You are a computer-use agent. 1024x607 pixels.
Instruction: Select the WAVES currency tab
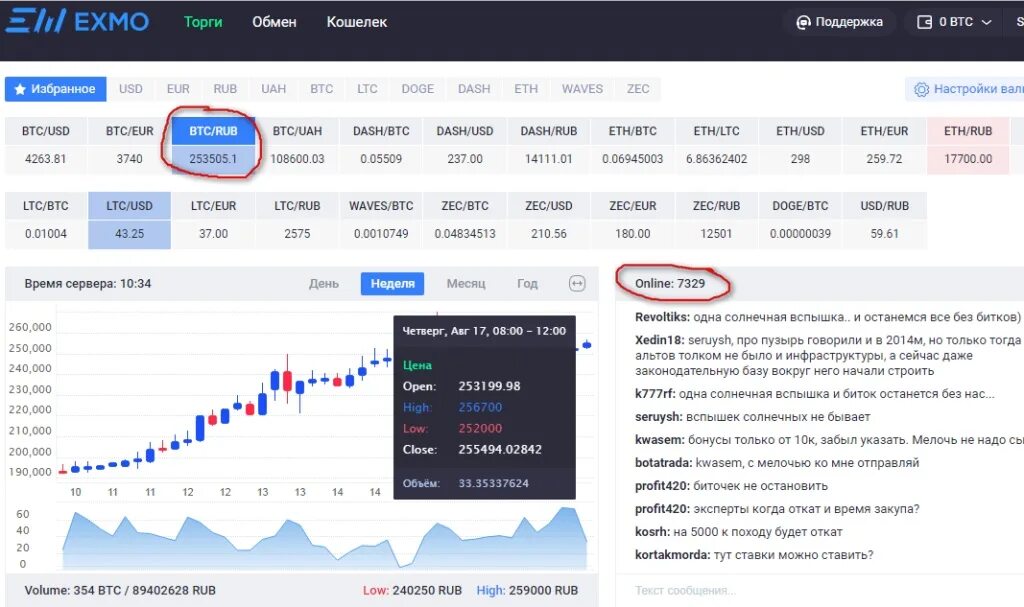click(x=583, y=89)
